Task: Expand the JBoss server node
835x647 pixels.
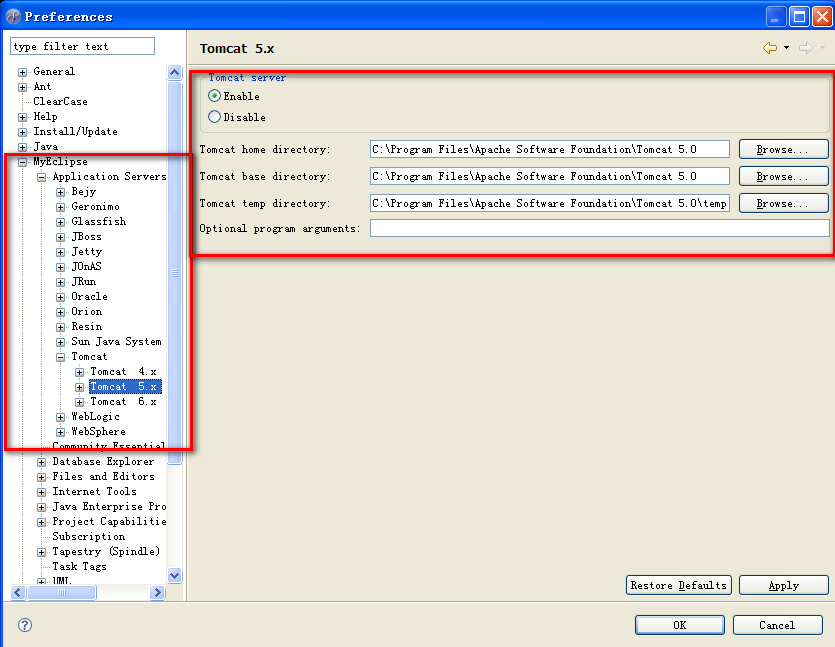Action: click(x=61, y=237)
